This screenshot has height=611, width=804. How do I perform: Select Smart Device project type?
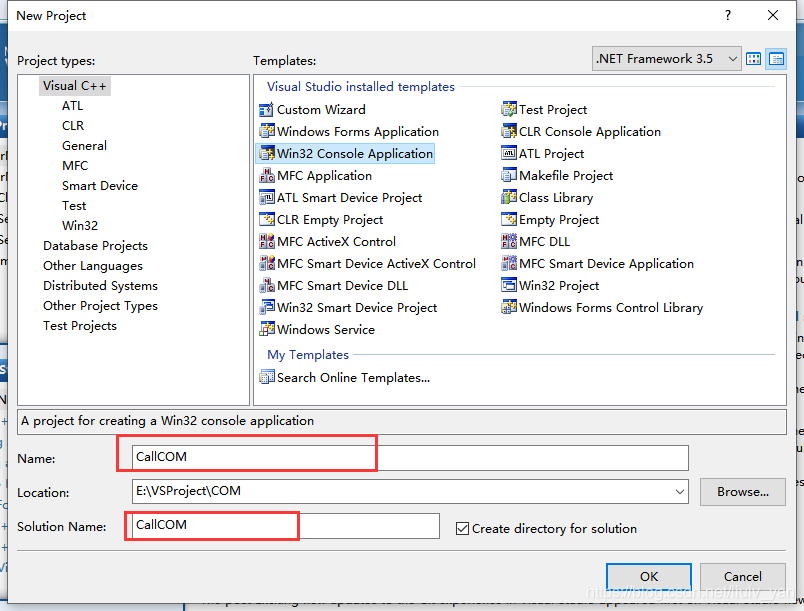pos(99,186)
